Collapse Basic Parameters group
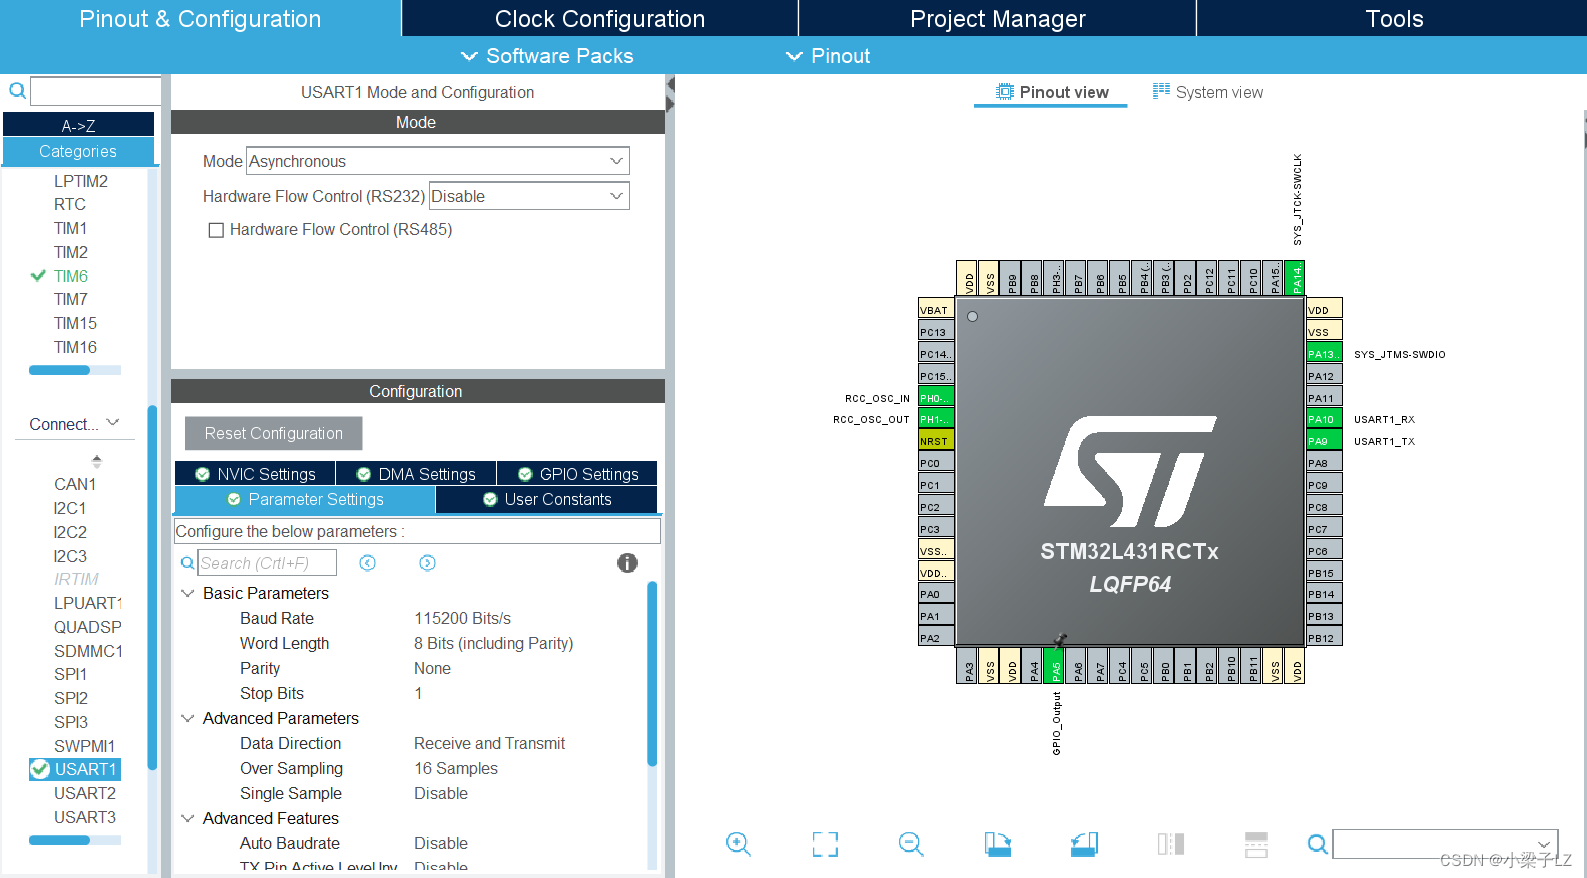The height and width of the screenshot is (878, 1587). point(187,593)
